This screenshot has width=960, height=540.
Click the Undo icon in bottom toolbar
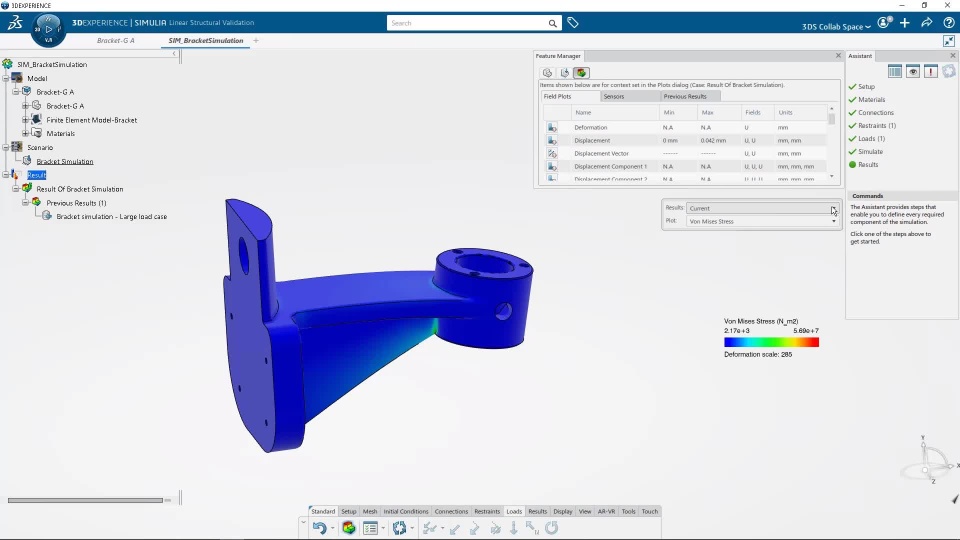pyautogui.click(x=319, y=528)
